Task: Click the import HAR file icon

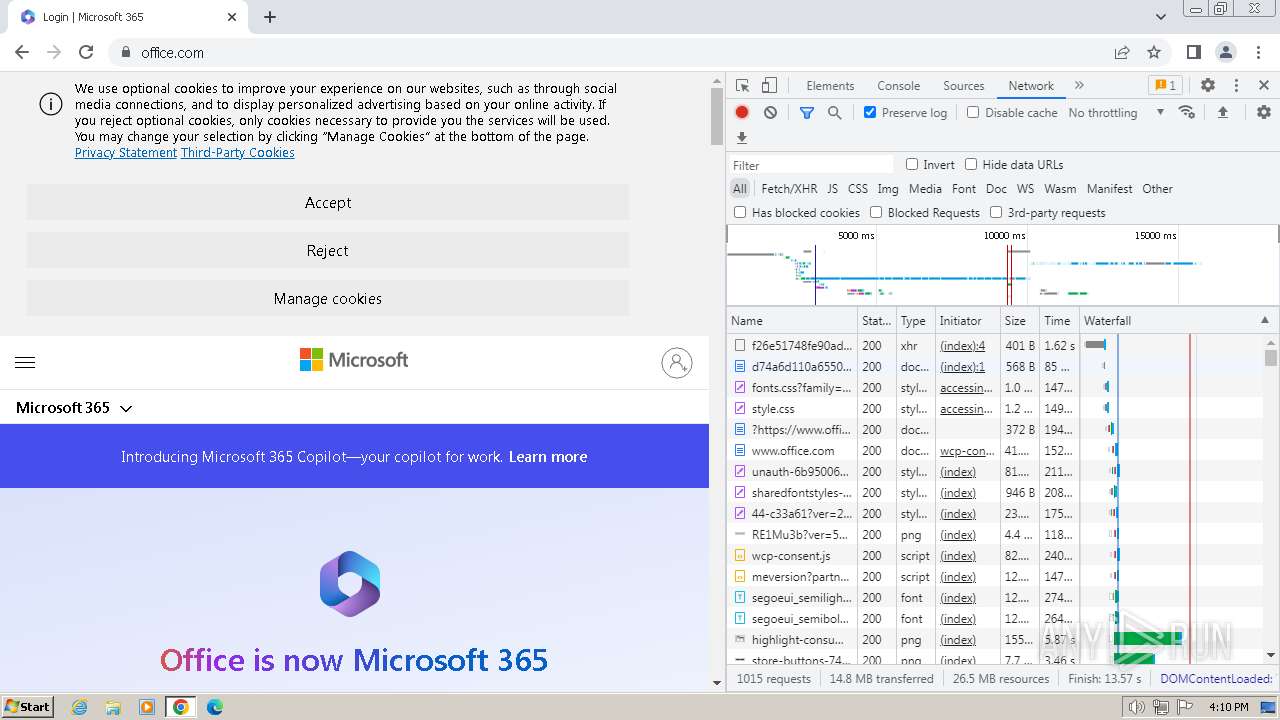Action: click(1222, 113)
